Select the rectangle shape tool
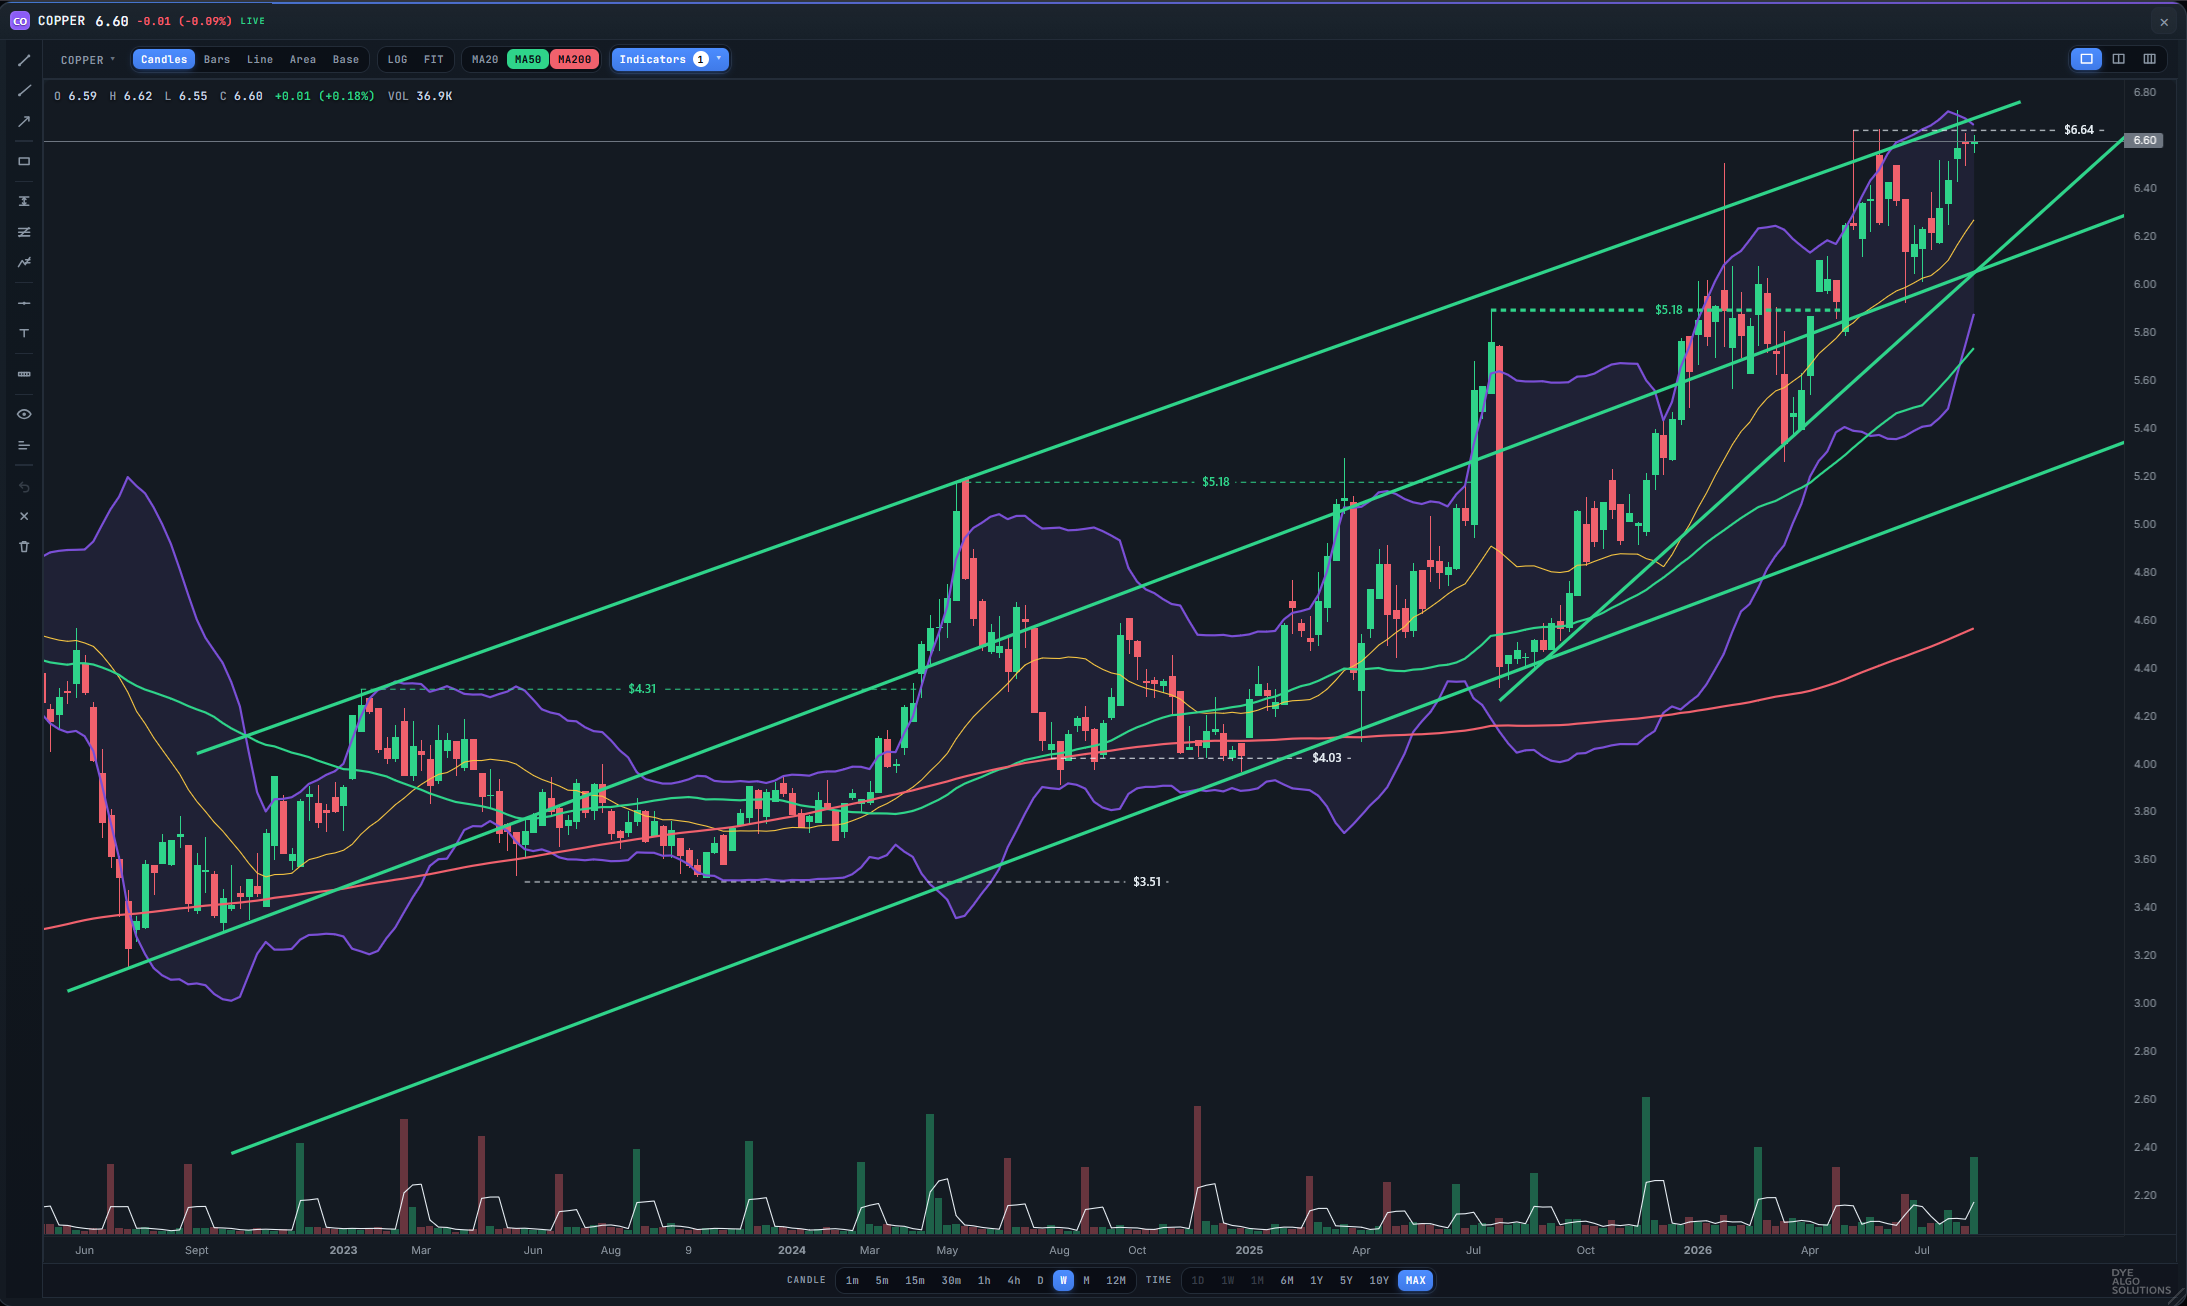 [24, 161]
